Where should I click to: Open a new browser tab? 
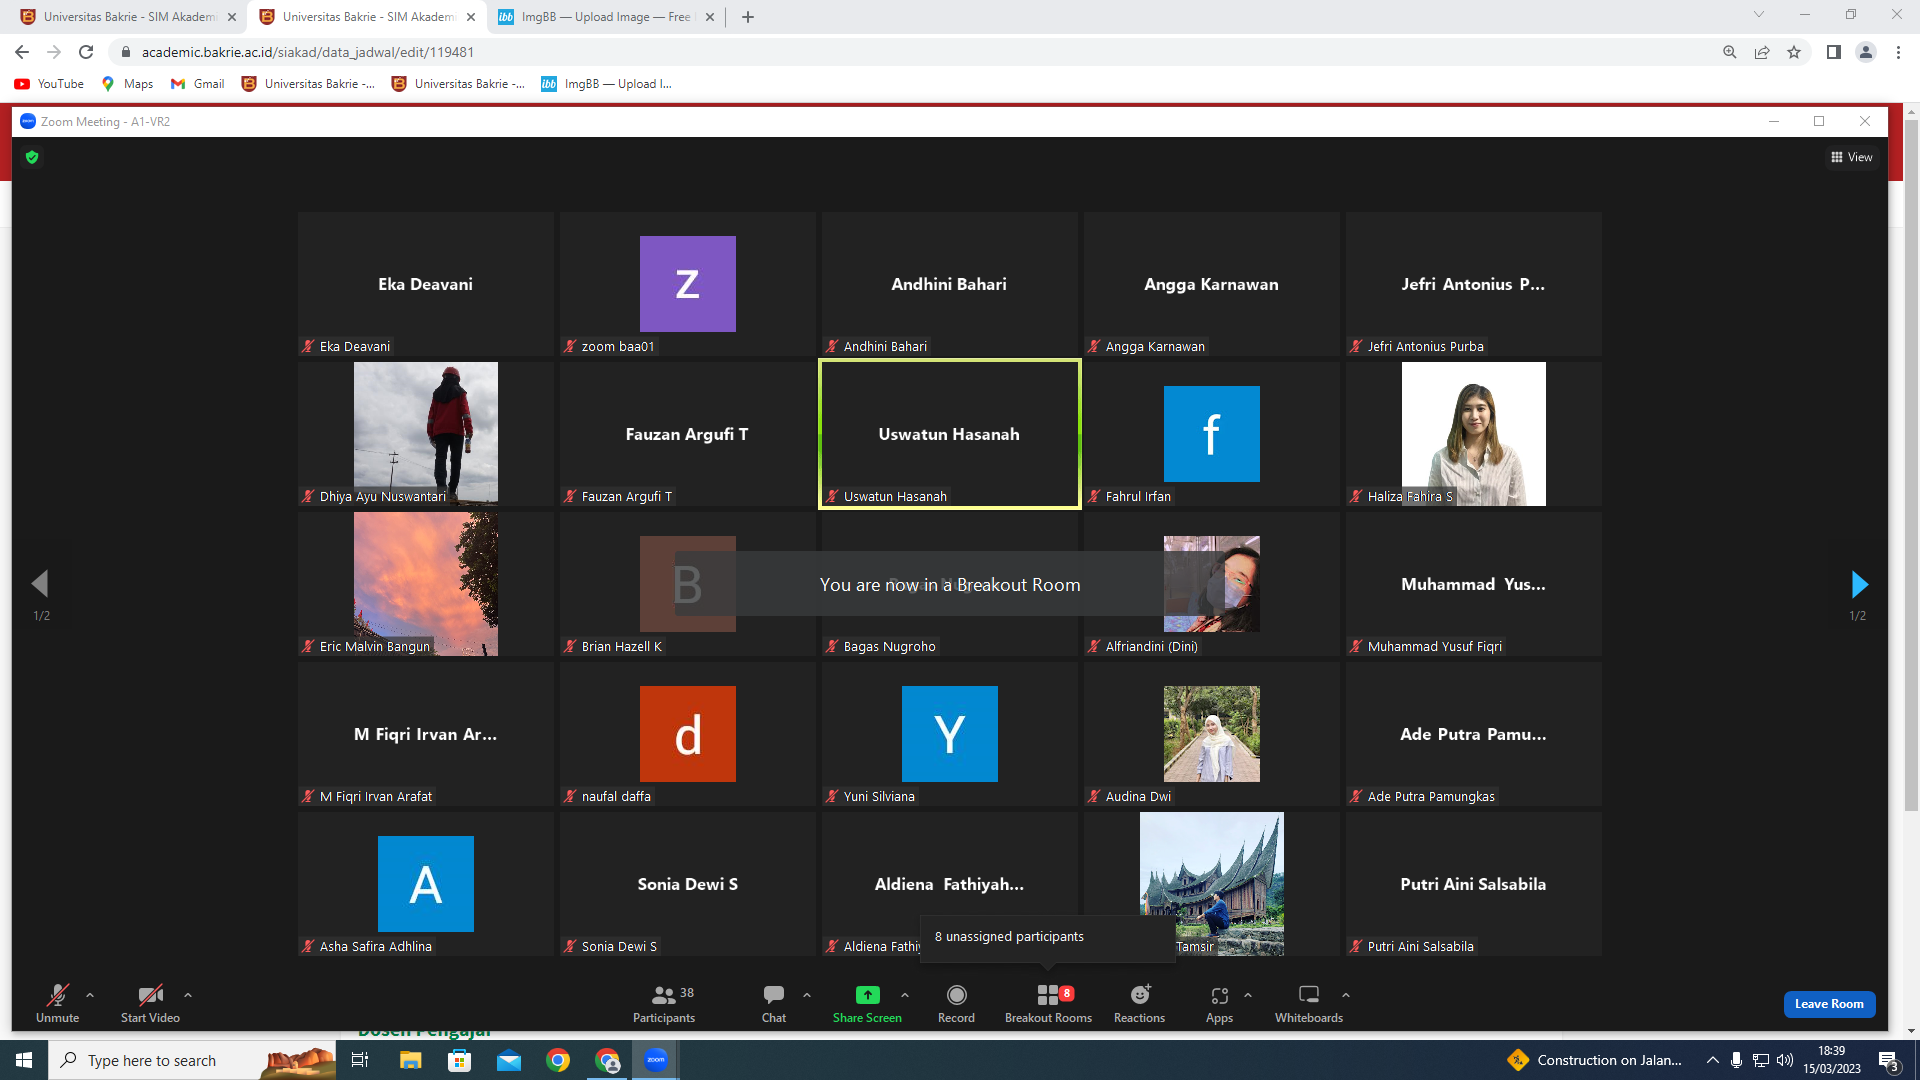(748, 17)
